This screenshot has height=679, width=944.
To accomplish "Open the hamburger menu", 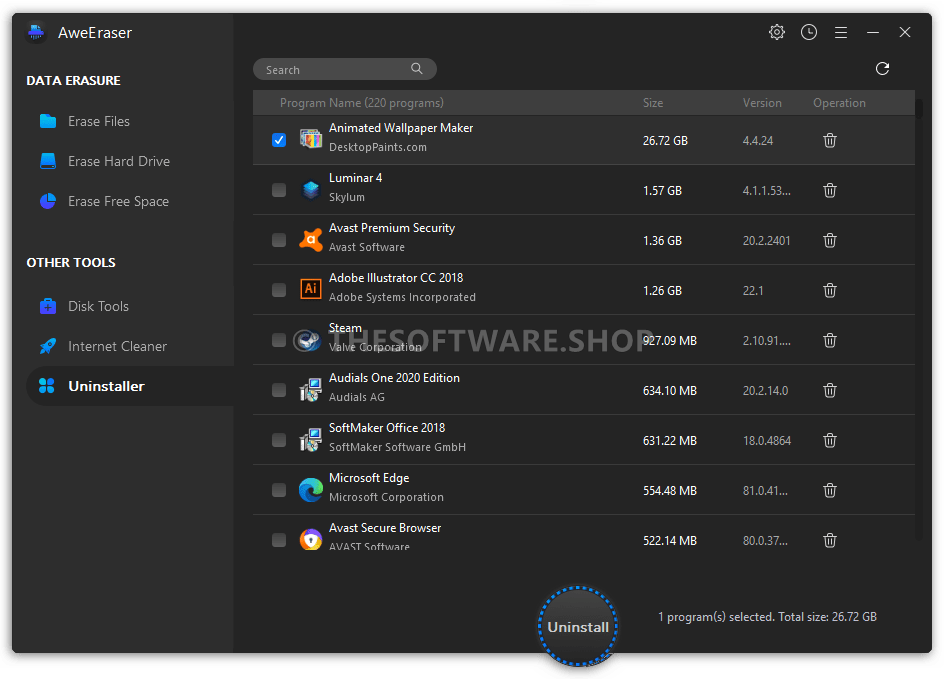I will coord(841,33).
